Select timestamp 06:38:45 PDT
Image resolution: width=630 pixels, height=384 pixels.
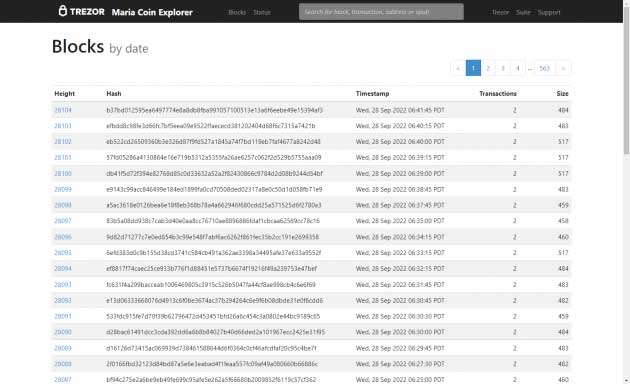400,189
